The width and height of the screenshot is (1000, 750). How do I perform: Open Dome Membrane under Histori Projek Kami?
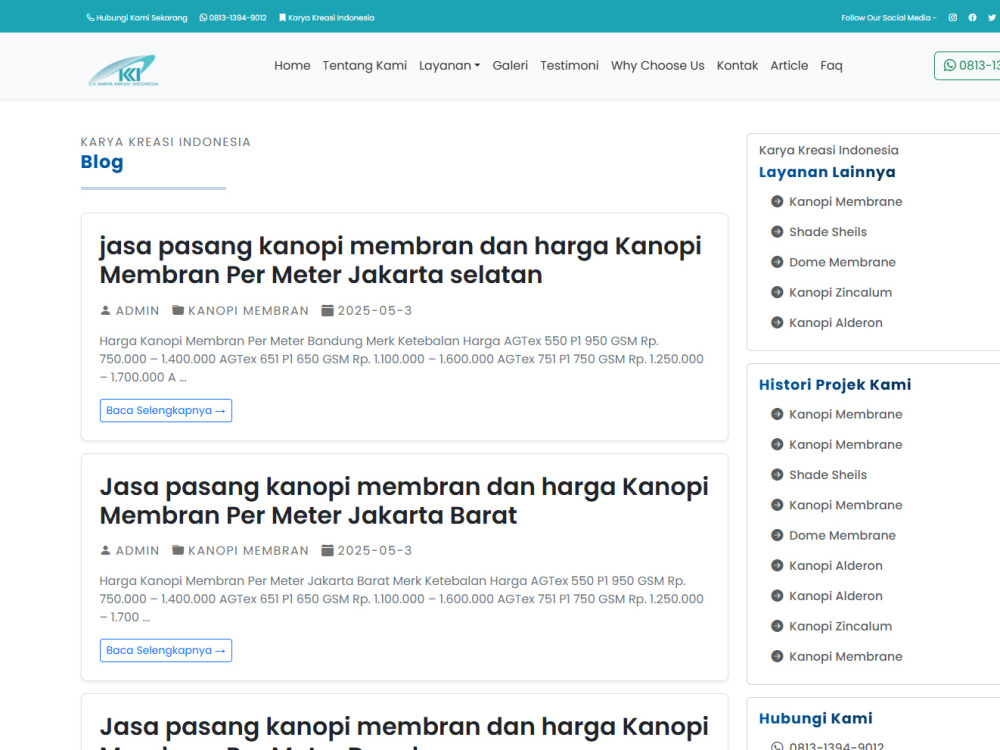[x=842, y=535]
